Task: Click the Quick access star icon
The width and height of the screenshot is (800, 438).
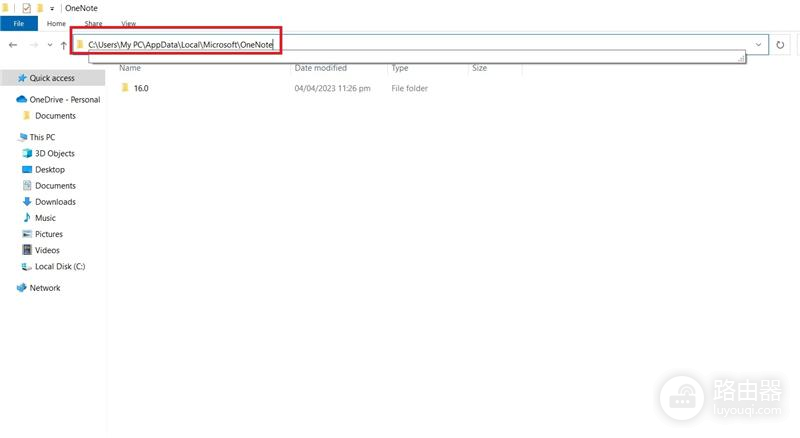Action: tap(22, 78)
